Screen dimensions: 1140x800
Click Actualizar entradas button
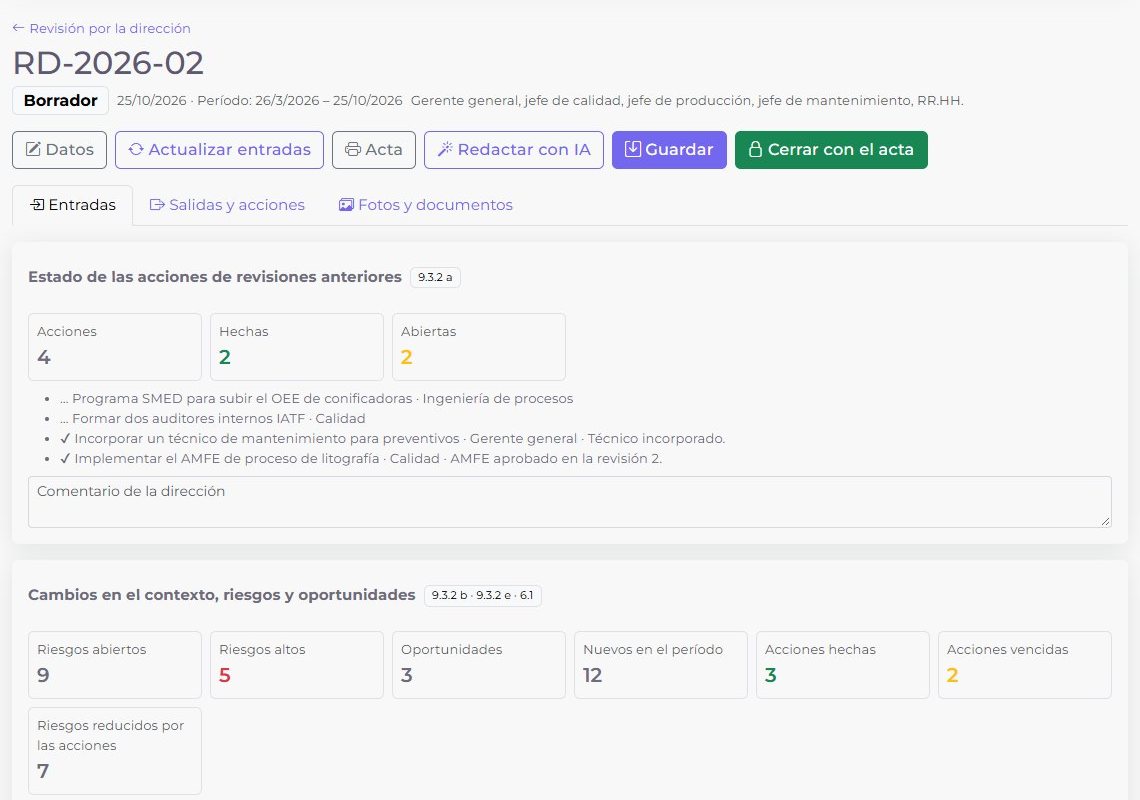(219, 150)
